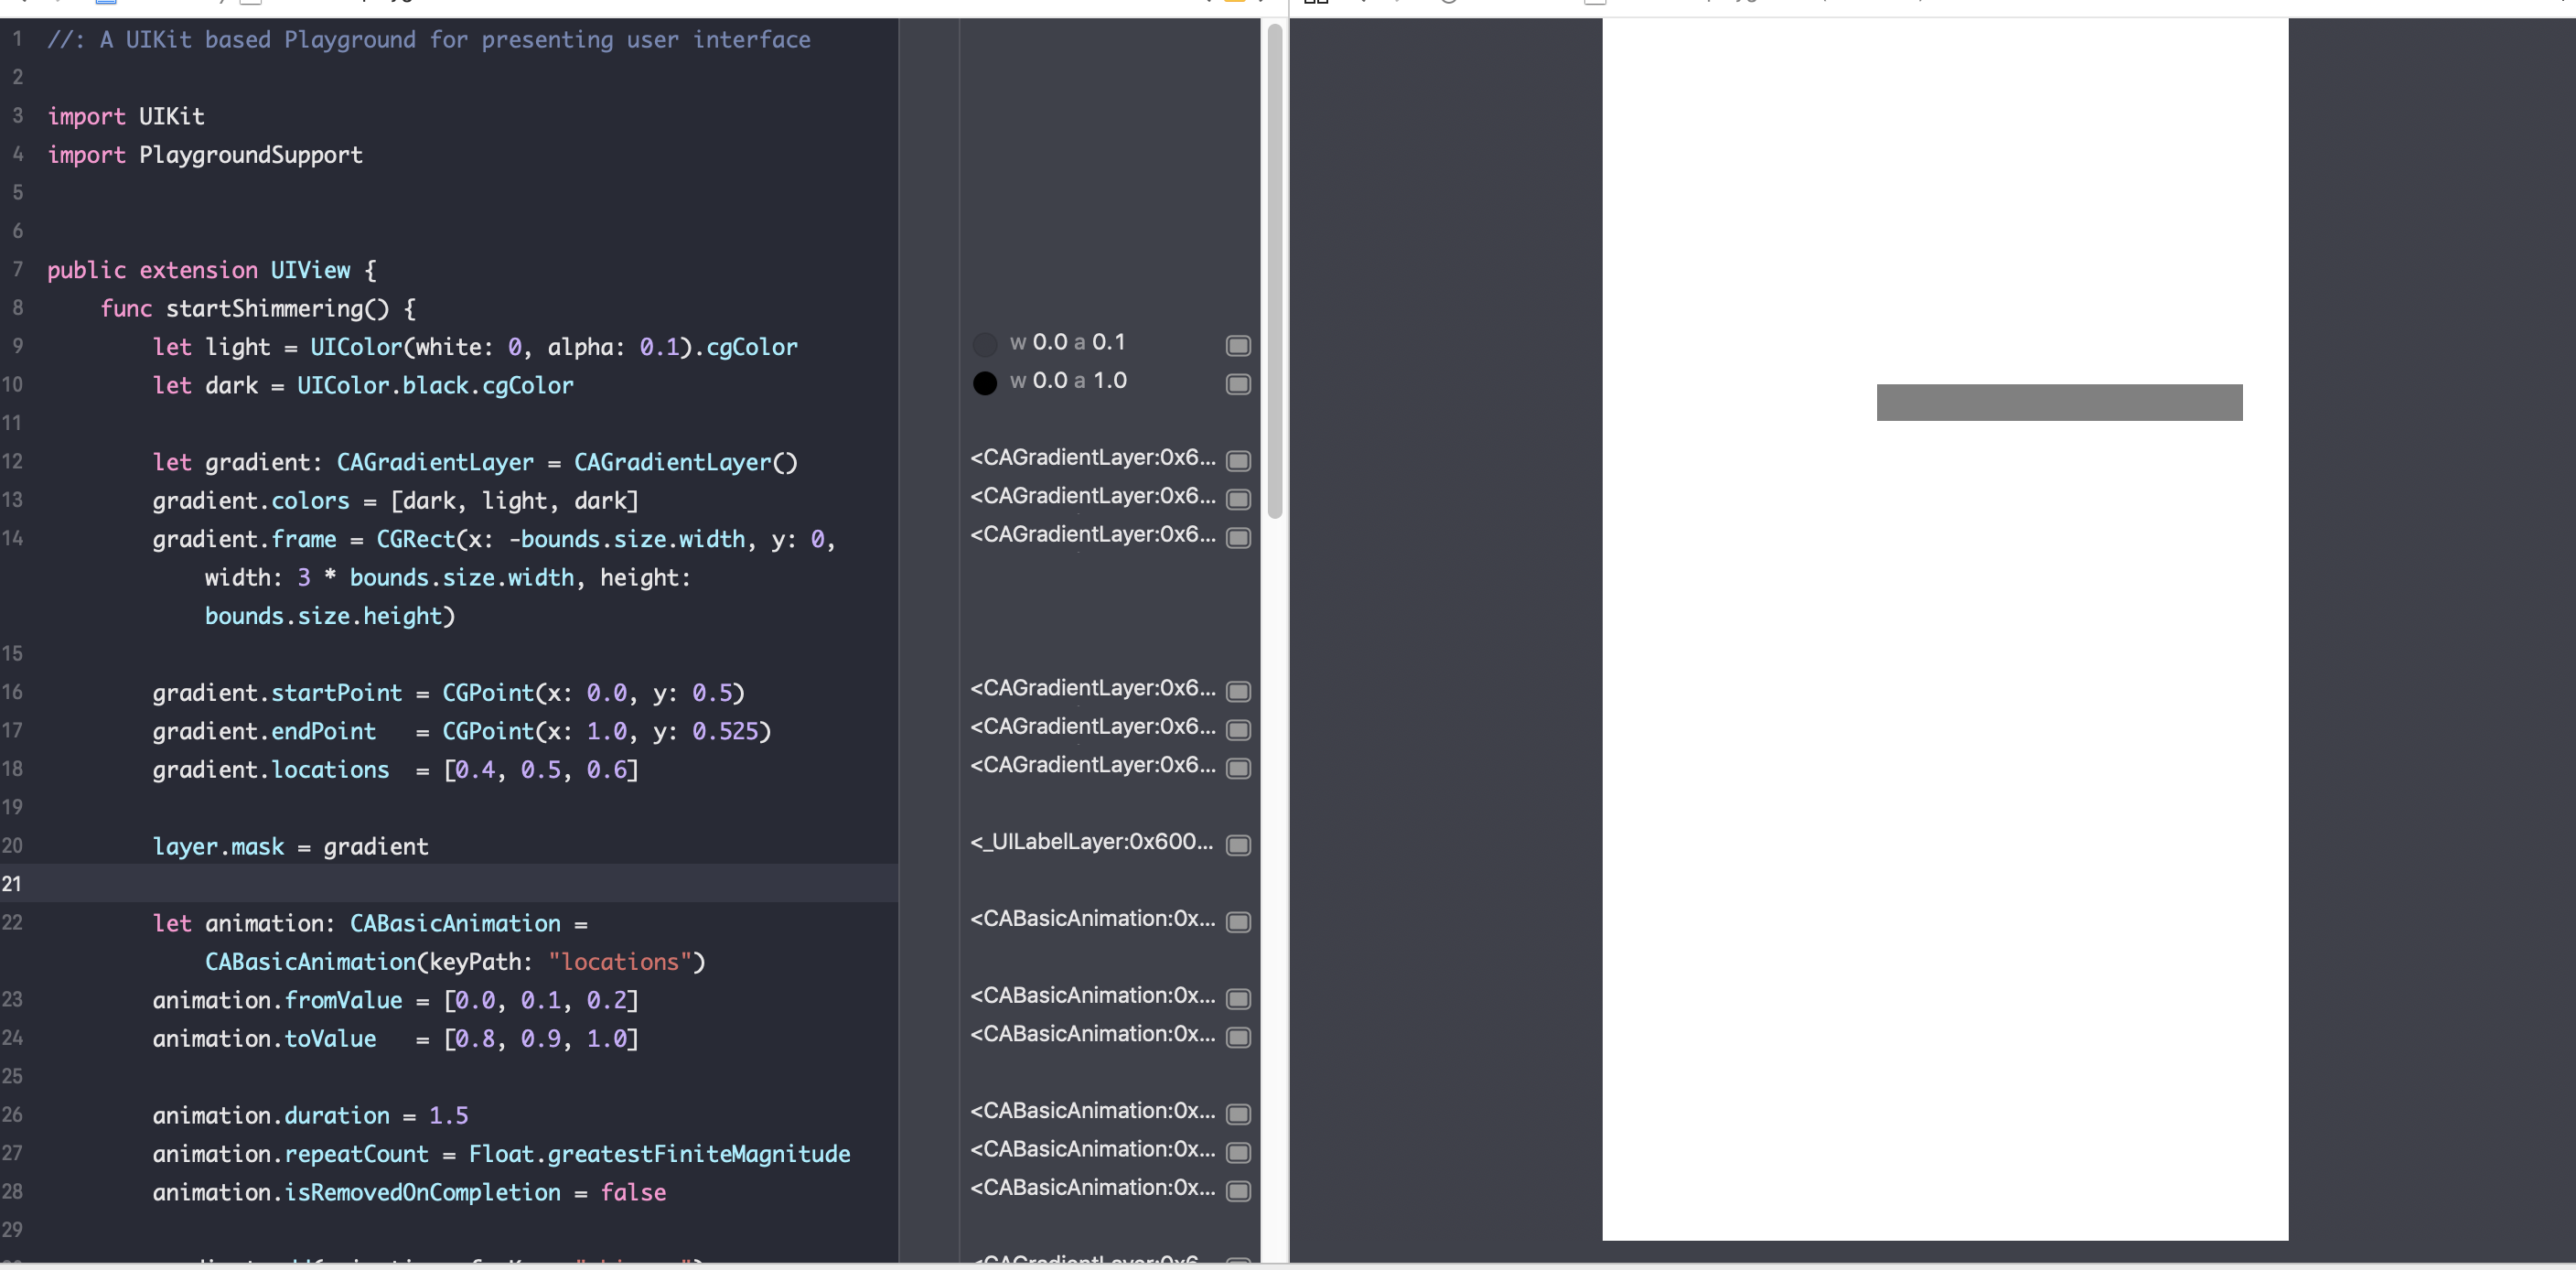This screenshot has height=1270, width=2576.
Task: Click the startShimmering function name
Action: [264, 308]
